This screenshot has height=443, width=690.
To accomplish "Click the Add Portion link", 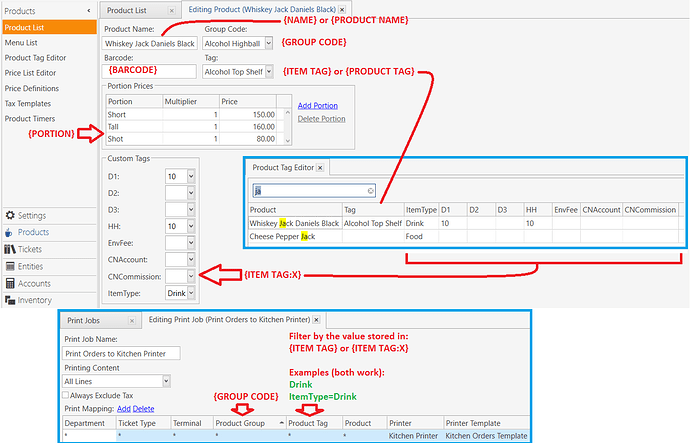I will [x=318, y=106].
